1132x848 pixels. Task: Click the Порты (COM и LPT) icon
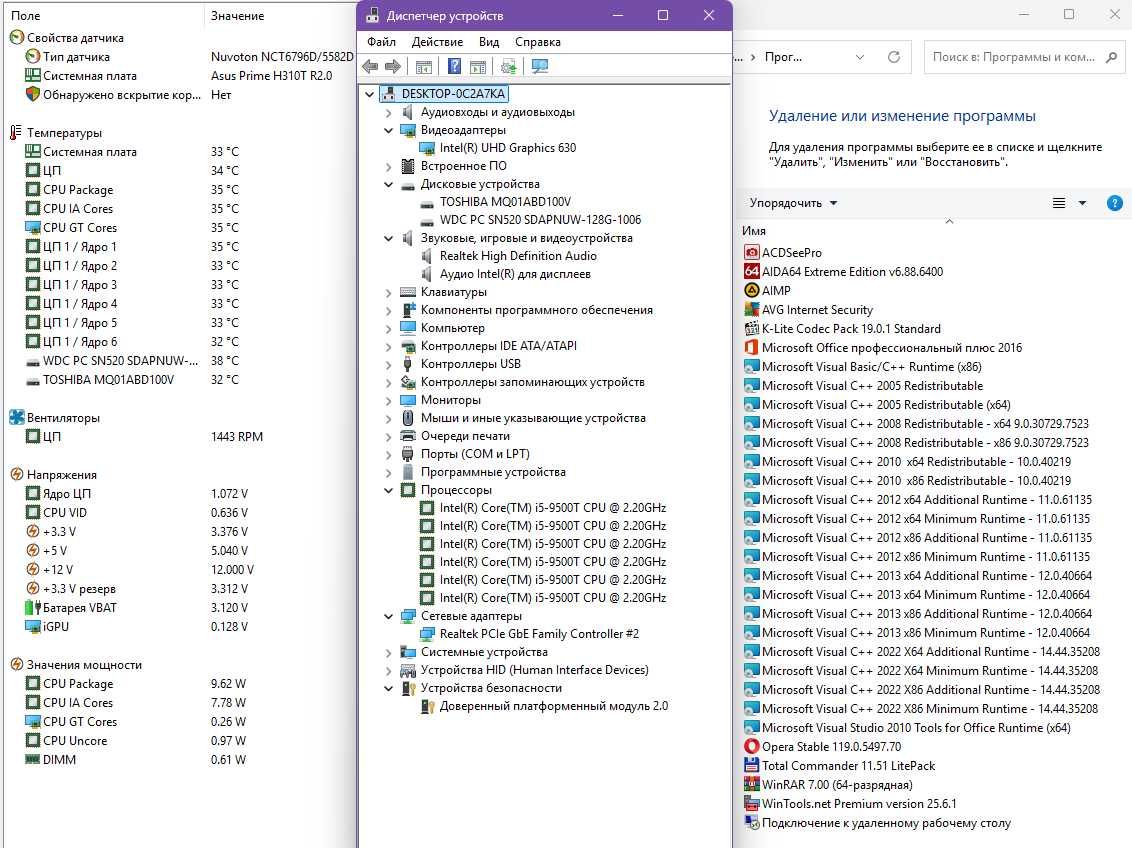click(x=408, y=454)
